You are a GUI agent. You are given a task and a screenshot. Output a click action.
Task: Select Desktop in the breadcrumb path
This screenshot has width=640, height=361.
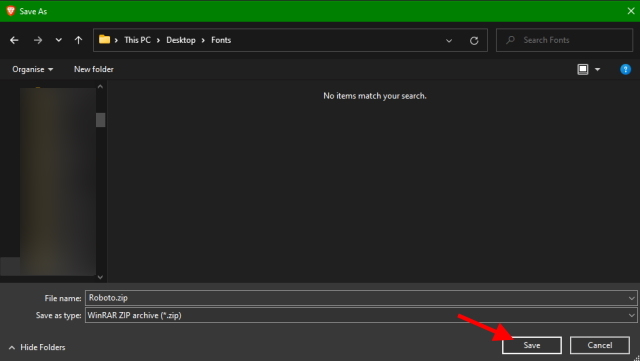pos(181,40)
